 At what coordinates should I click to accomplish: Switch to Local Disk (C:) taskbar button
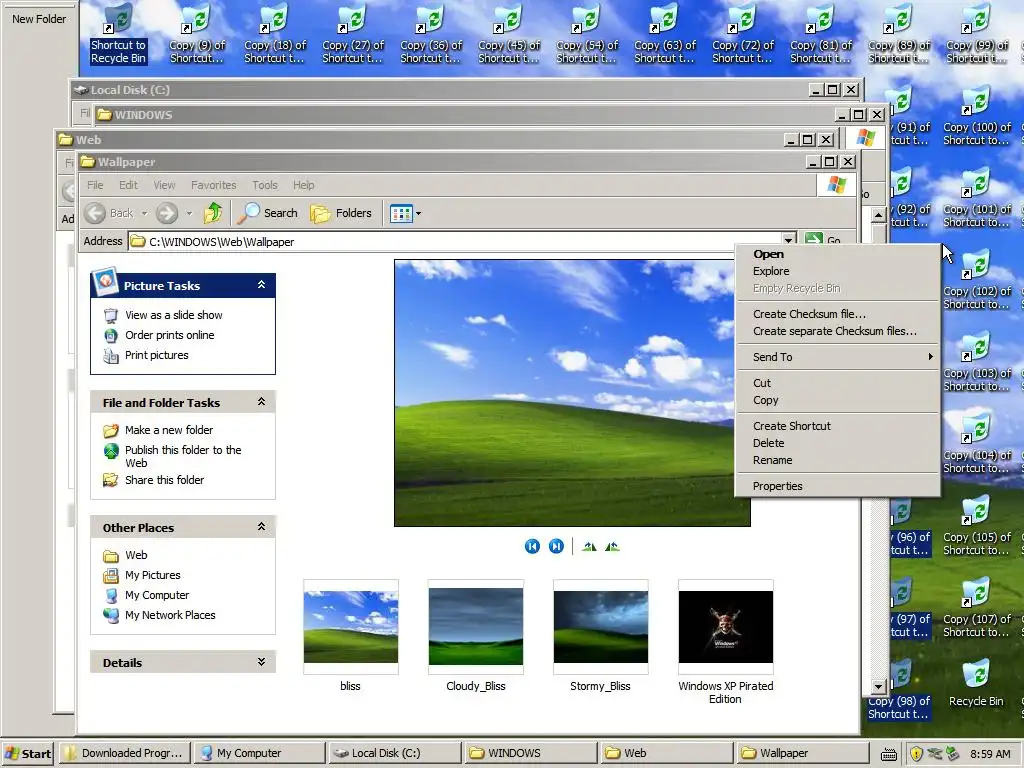pos(396,753)
